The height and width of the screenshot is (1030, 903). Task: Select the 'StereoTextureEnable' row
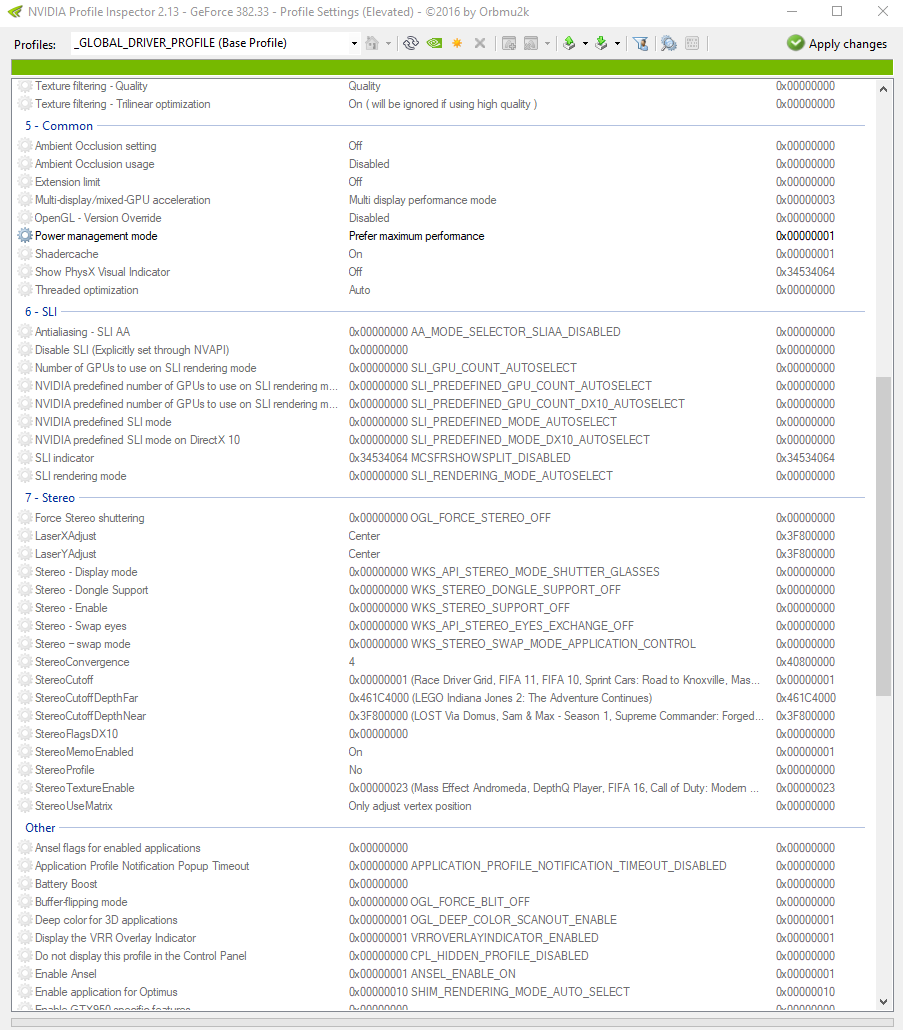[x=443, y=788]
